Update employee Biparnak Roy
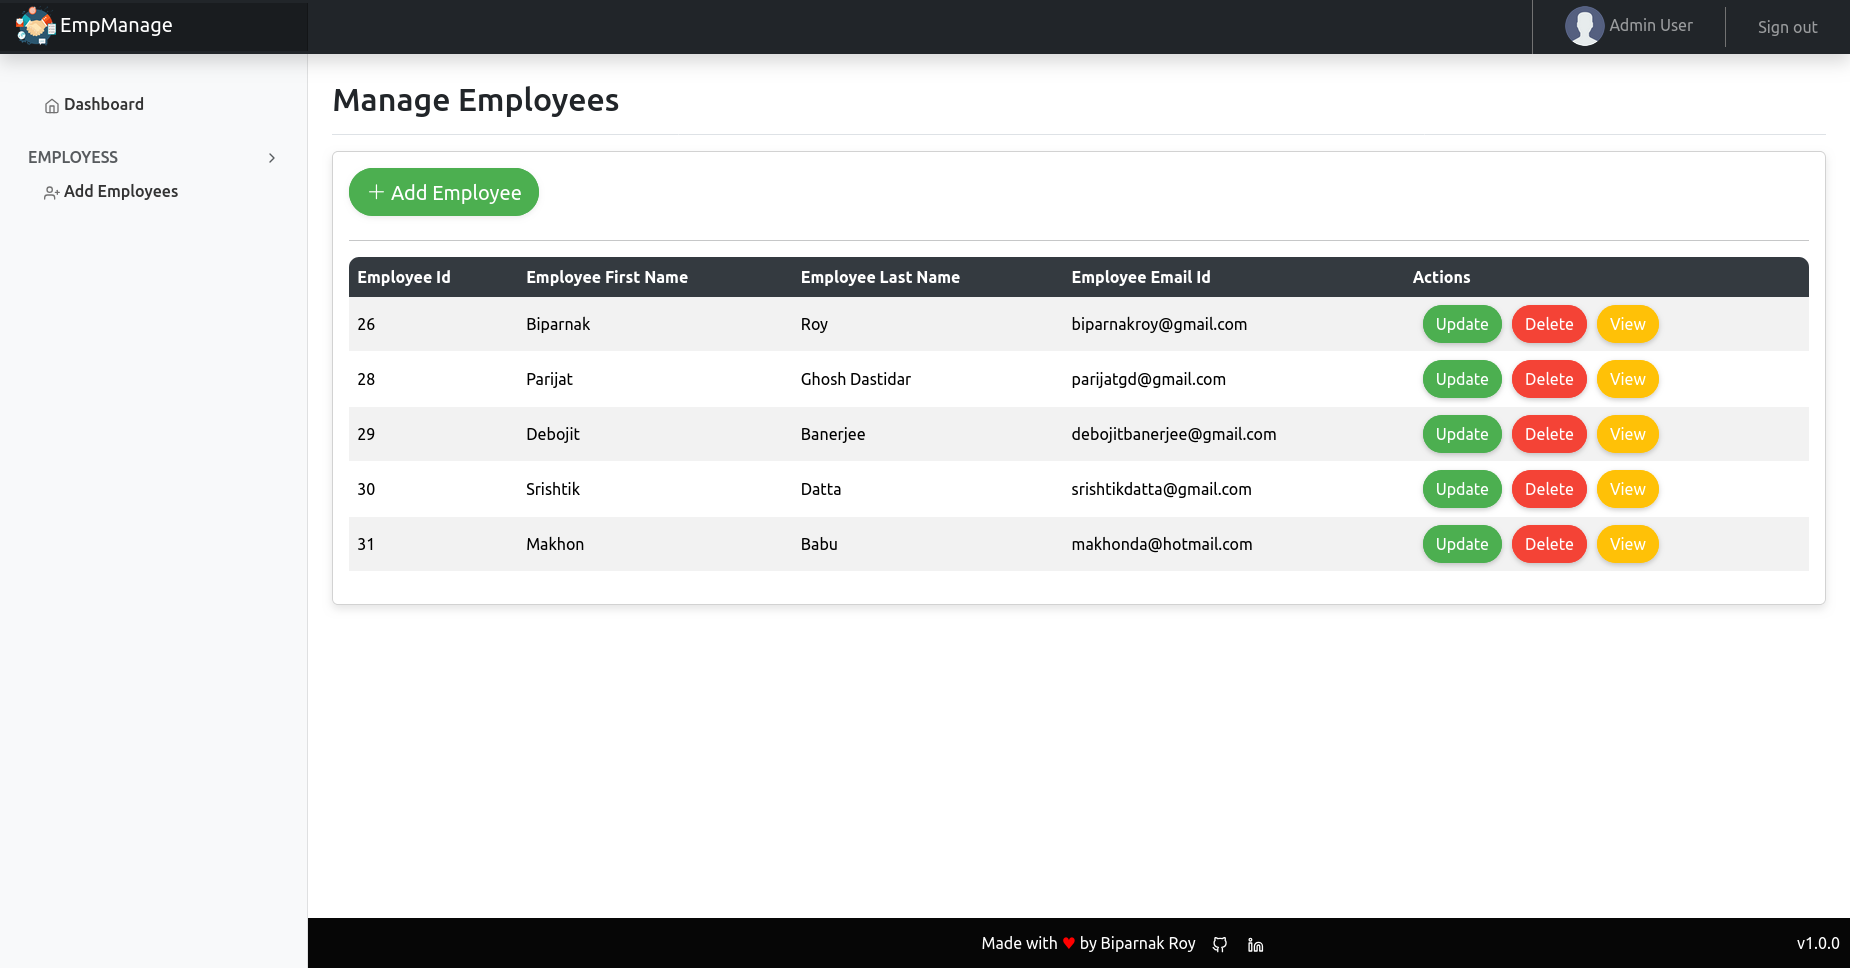This screenshot has height=968, width=1850. click(x=1461, y=324)
